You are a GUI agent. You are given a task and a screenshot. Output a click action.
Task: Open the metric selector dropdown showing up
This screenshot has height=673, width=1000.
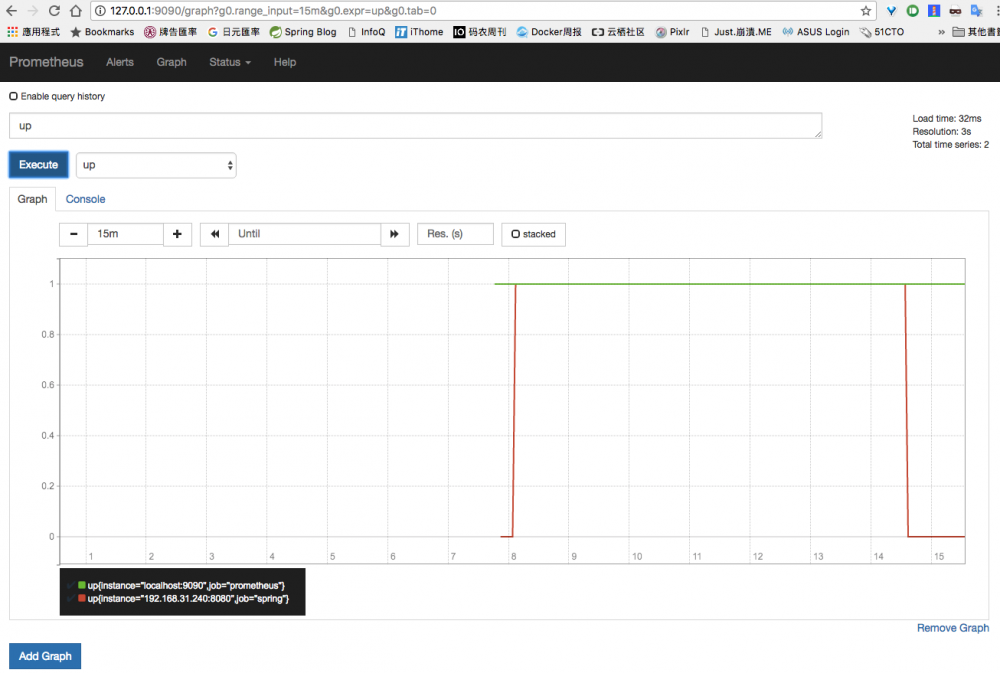[x=156, y=164]
